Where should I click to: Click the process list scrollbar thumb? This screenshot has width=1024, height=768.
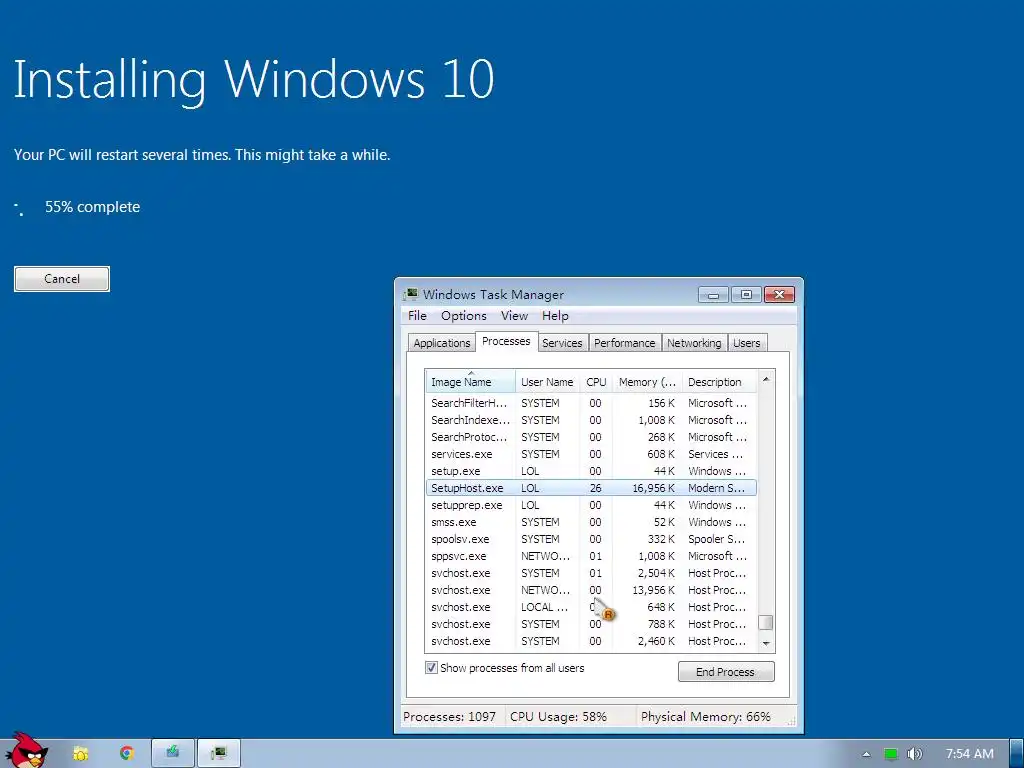pos(766,622)
